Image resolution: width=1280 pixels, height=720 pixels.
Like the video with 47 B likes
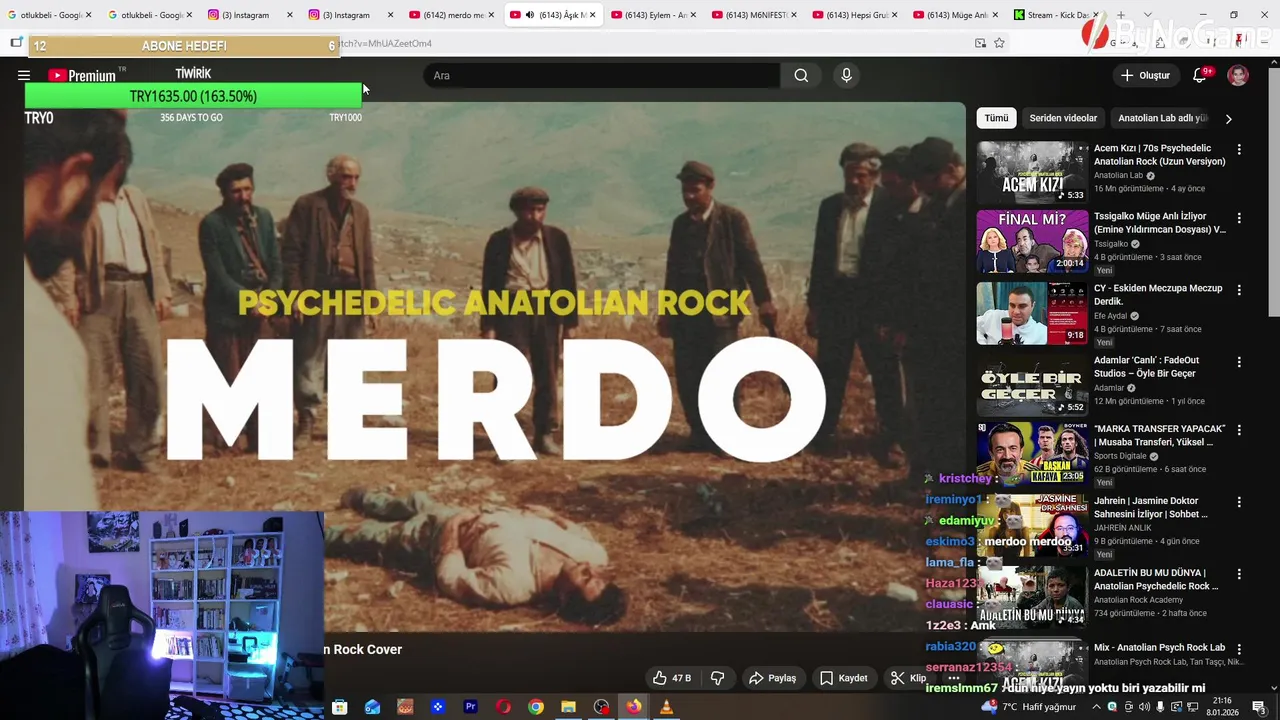pos(671,678)
